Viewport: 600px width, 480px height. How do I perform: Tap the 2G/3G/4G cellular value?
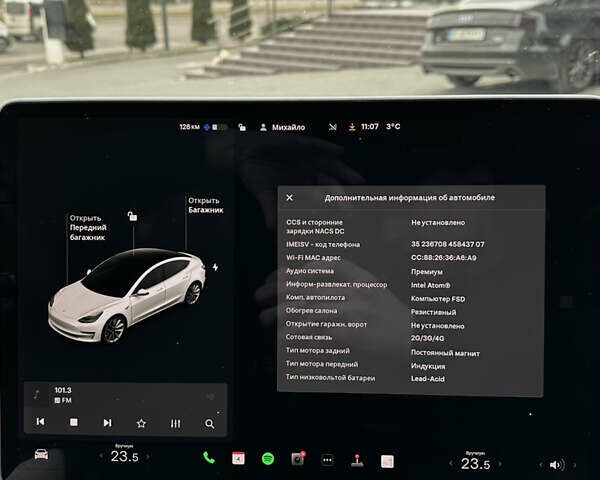427,338
